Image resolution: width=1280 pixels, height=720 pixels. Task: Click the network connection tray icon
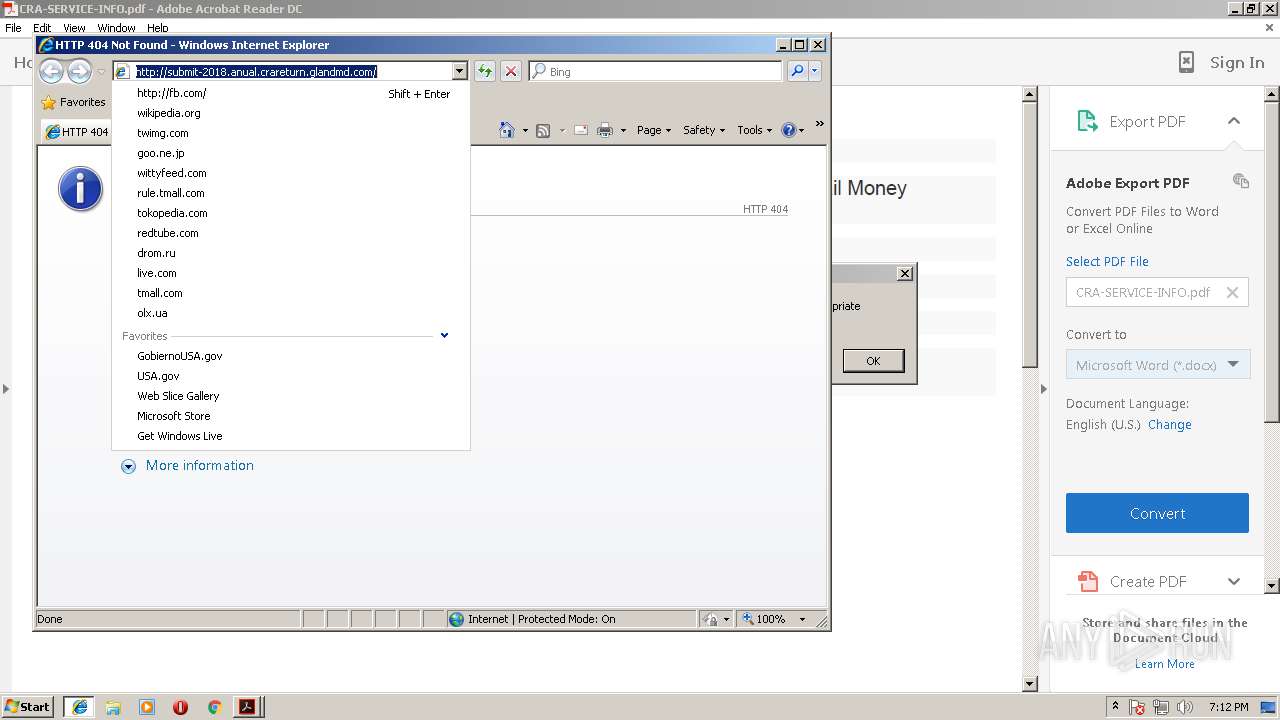tap(1161, 707)
